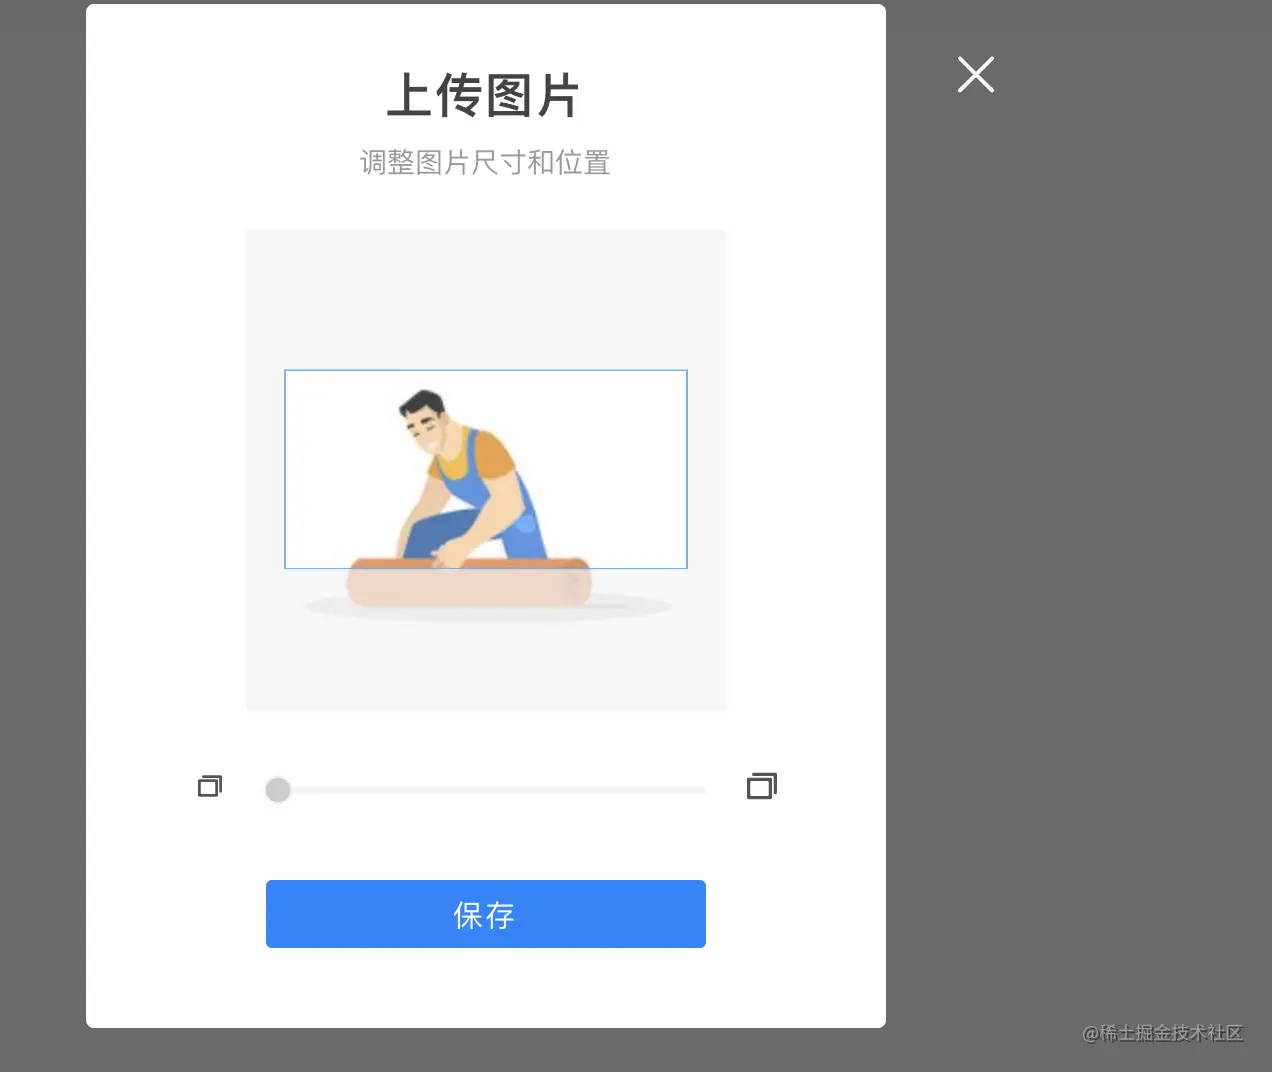This screenshot has width=1272, height=1072.
Task: Click the right edge of the crop frame
Action: [x=687, y=469]
